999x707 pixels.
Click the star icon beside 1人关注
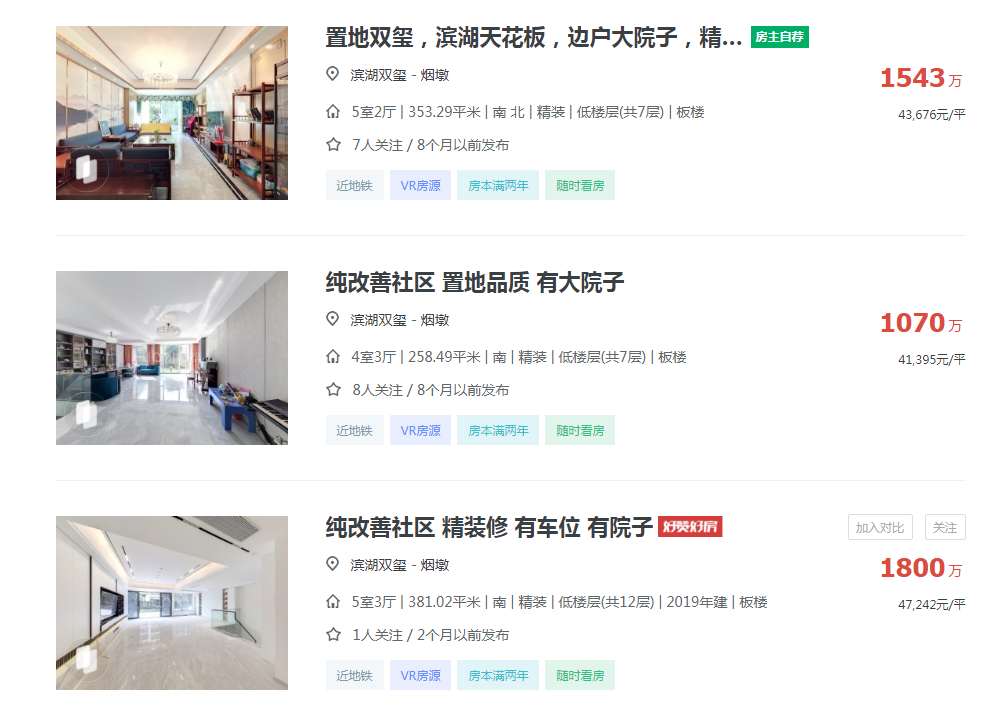[x=333, y=634]
